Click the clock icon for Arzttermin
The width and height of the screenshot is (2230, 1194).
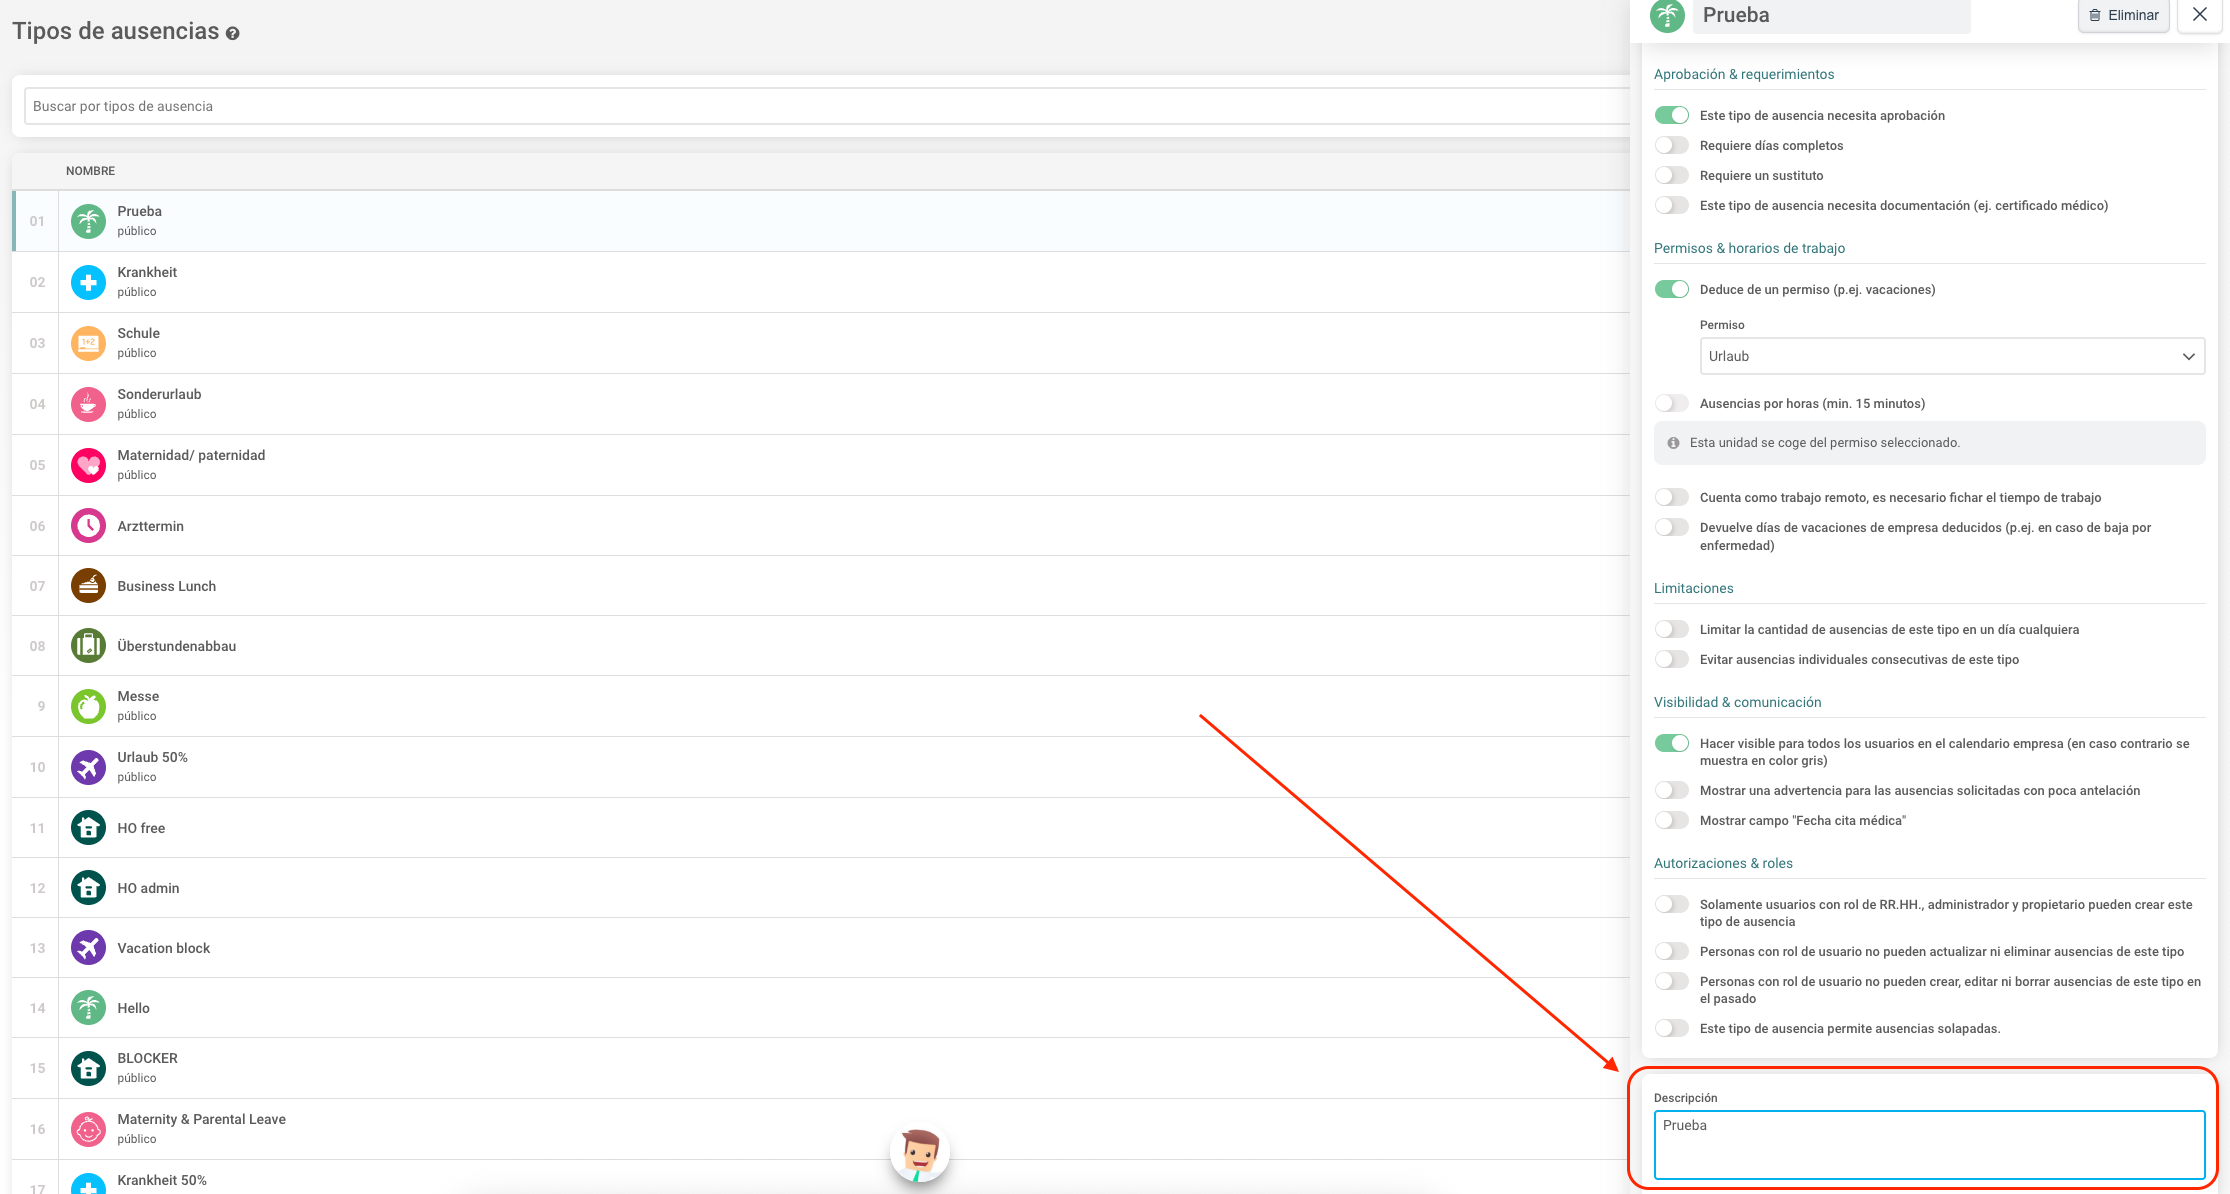pyautogui.click(x=88, y=526)
